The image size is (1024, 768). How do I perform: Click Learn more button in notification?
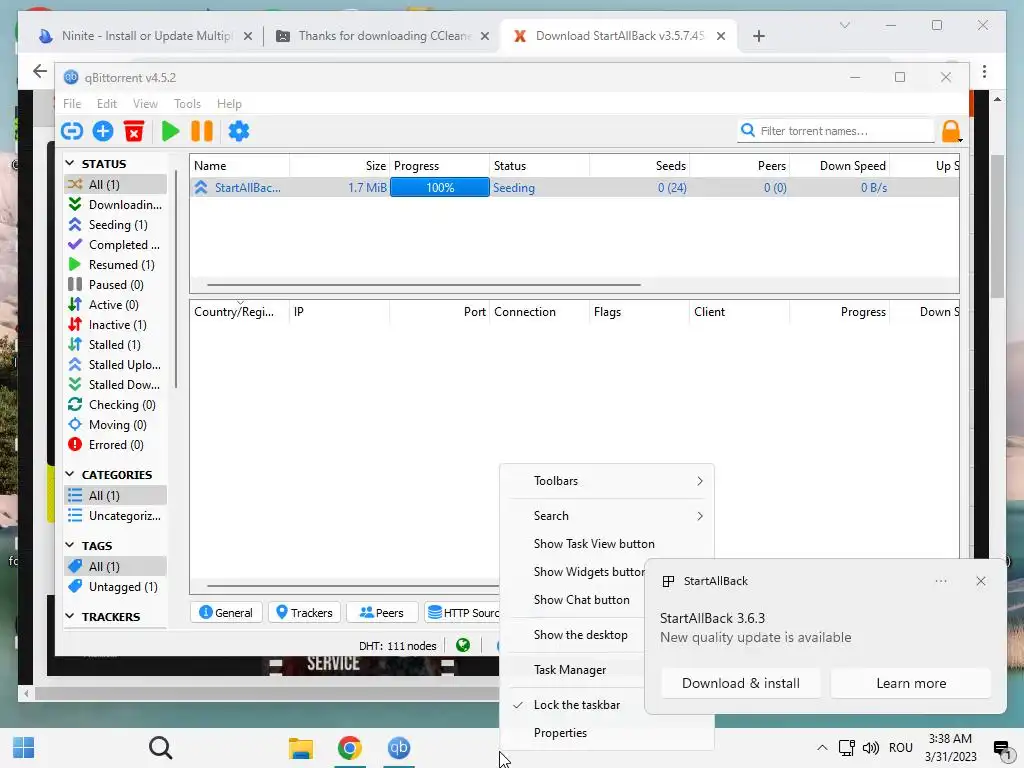tap(911, 683)
